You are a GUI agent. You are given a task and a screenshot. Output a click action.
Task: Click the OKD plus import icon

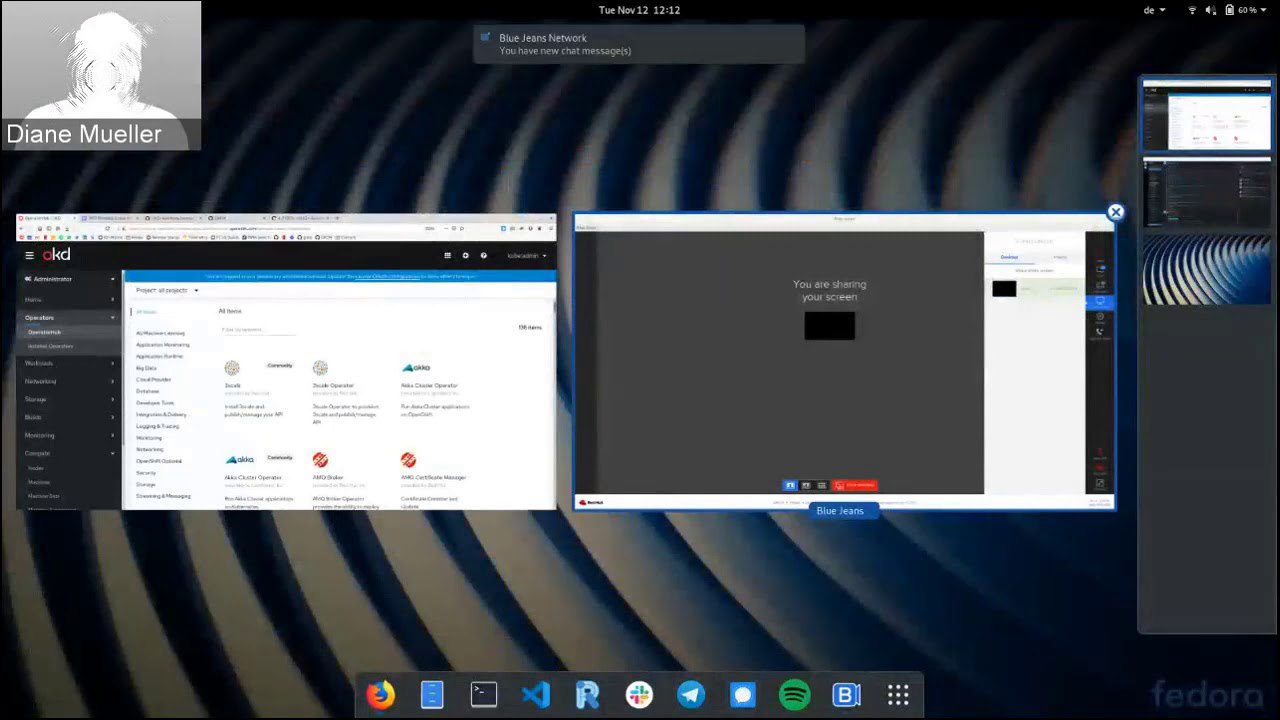pos(465,256)
